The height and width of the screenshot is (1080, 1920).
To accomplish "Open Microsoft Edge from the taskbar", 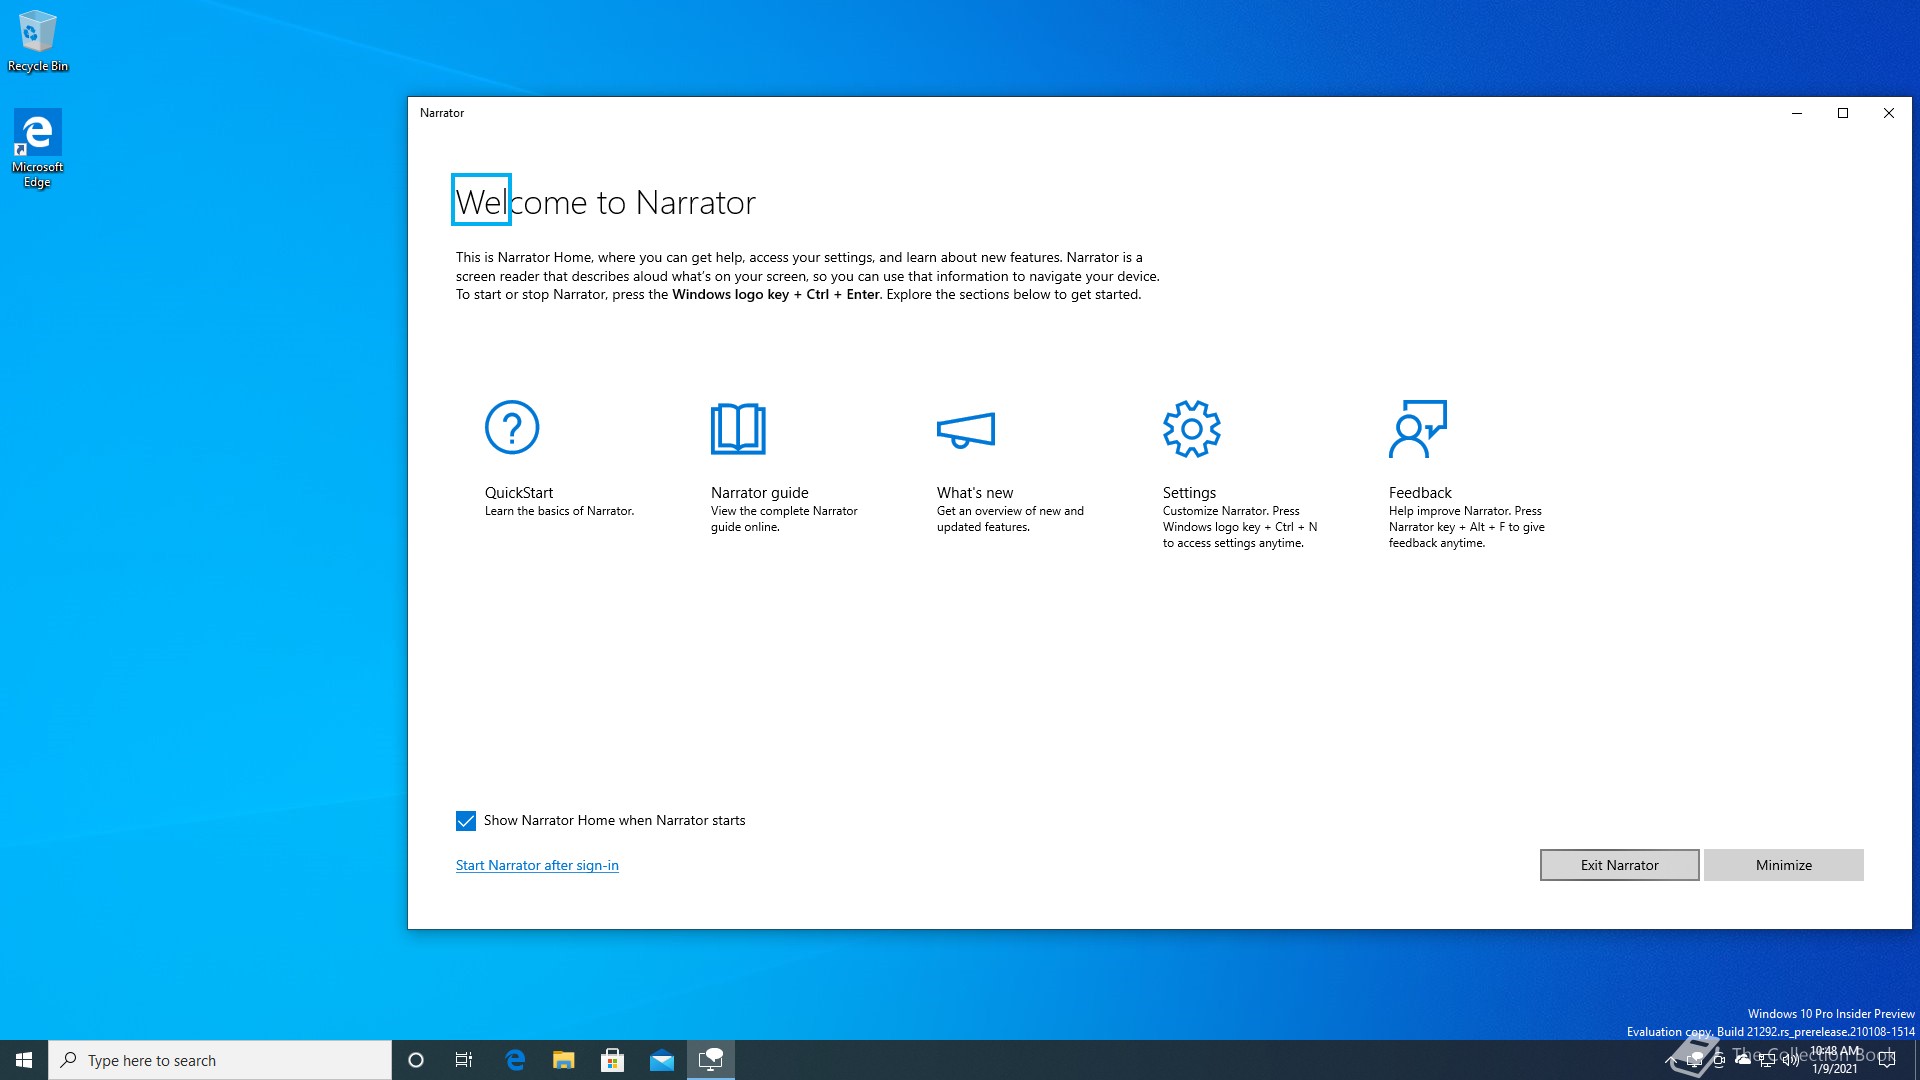I will coord(515,1060).
